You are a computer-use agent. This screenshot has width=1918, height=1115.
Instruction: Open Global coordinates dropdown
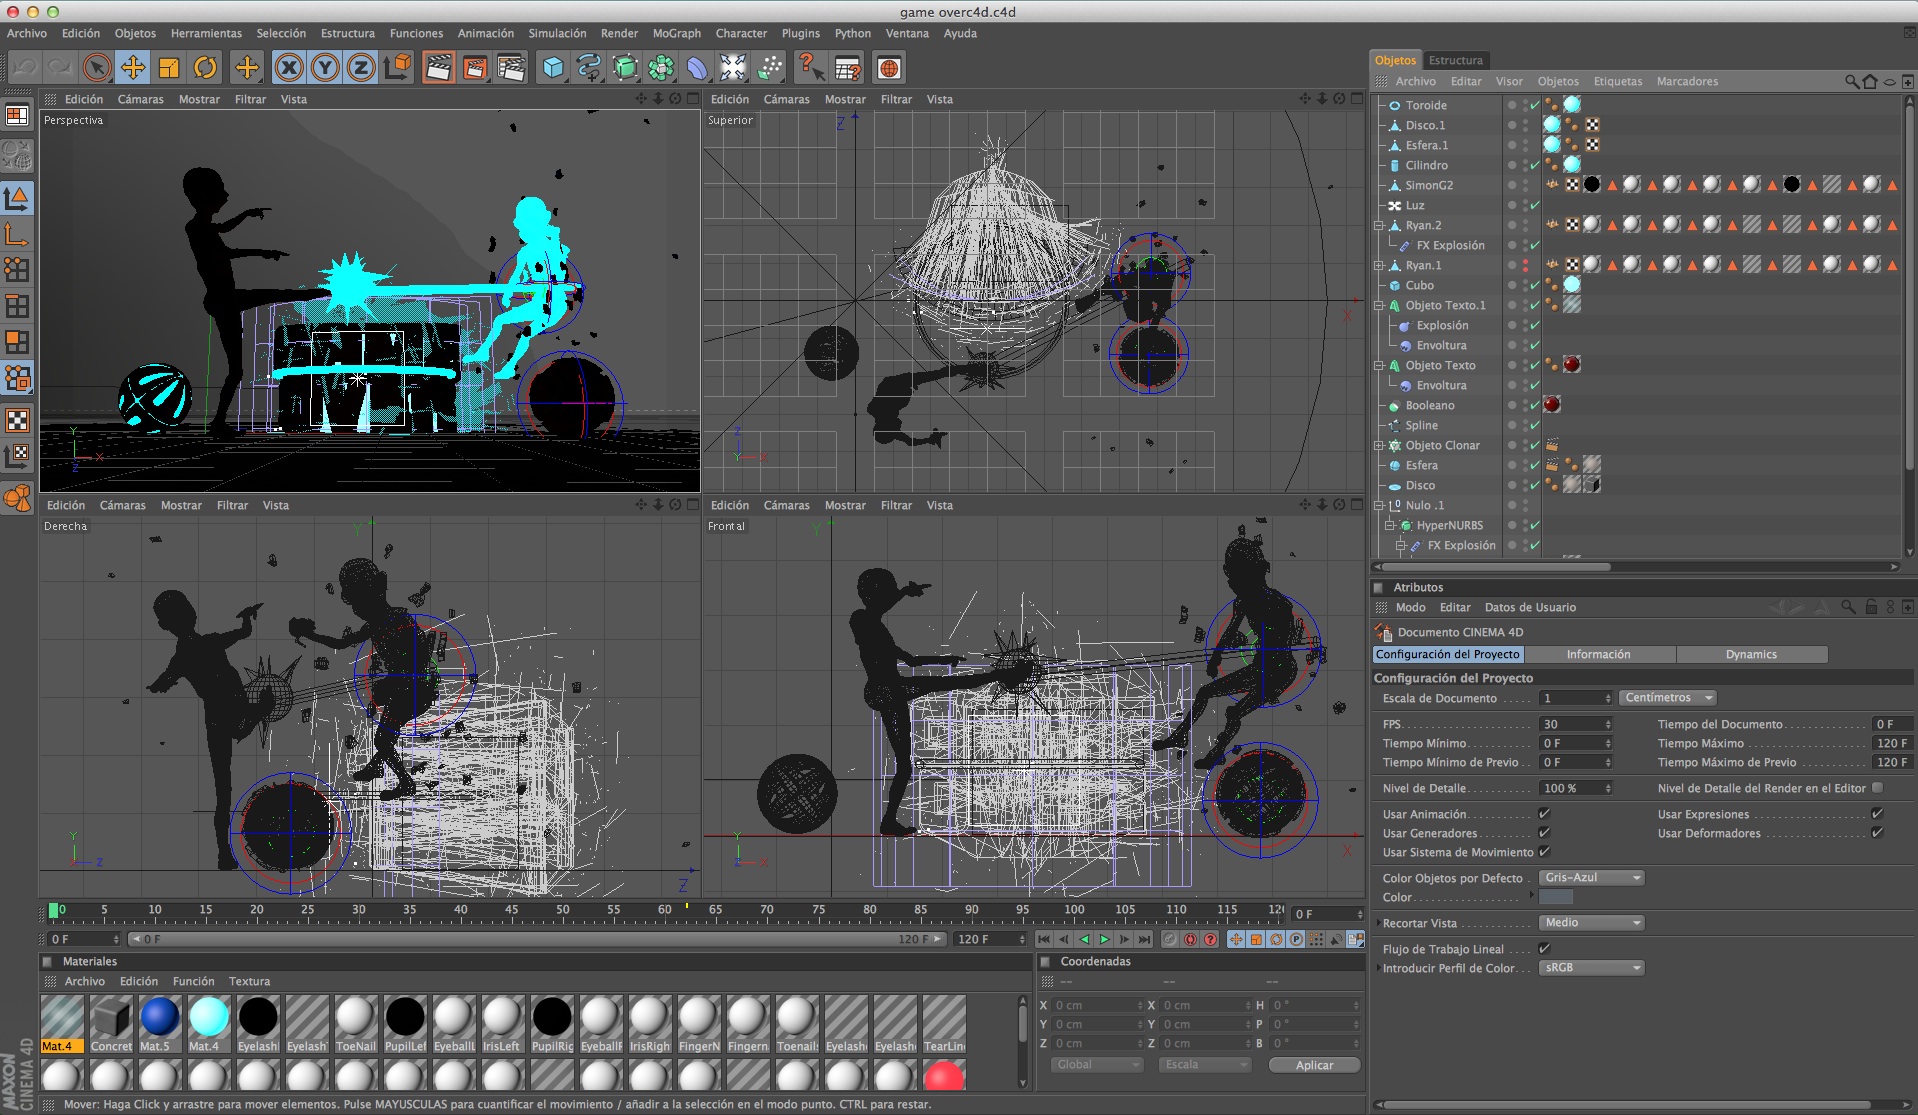(x=1097, y=1065)
